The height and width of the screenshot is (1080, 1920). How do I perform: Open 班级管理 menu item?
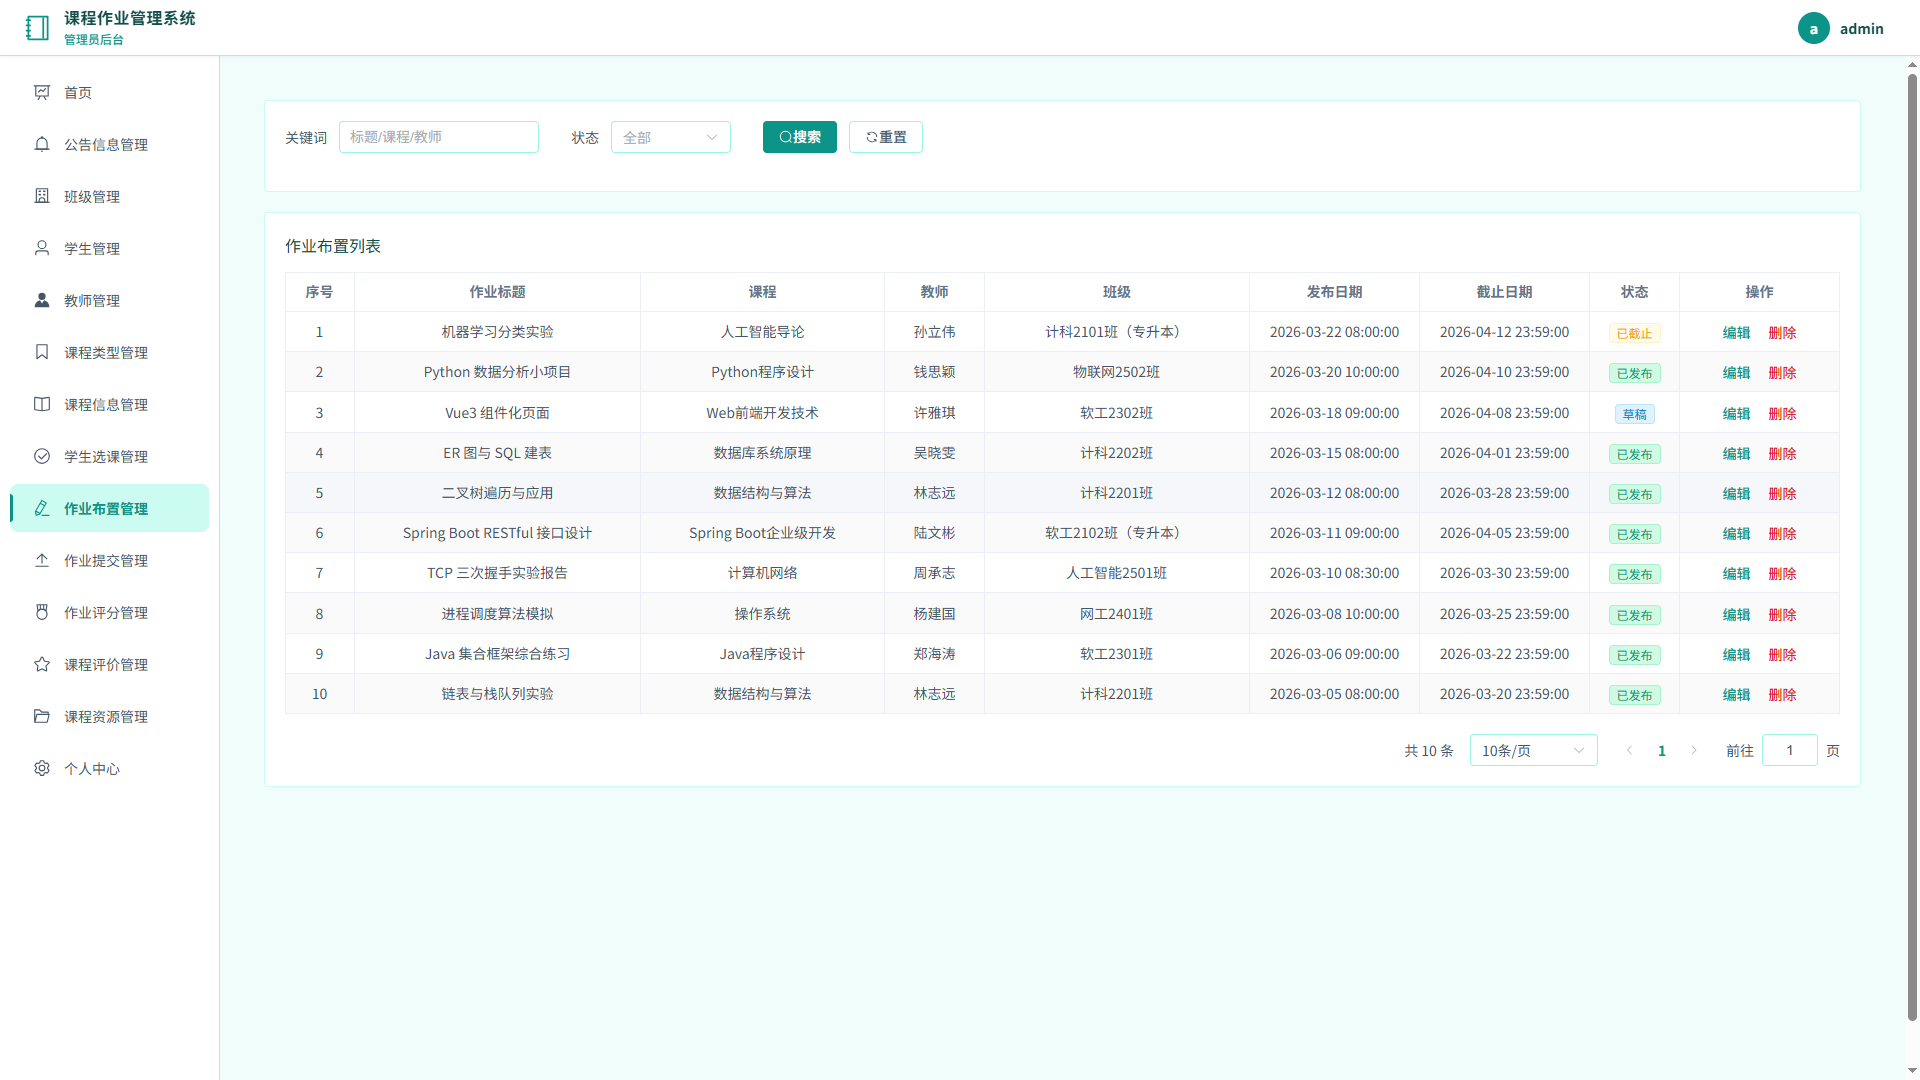click(x=110, y=196)
